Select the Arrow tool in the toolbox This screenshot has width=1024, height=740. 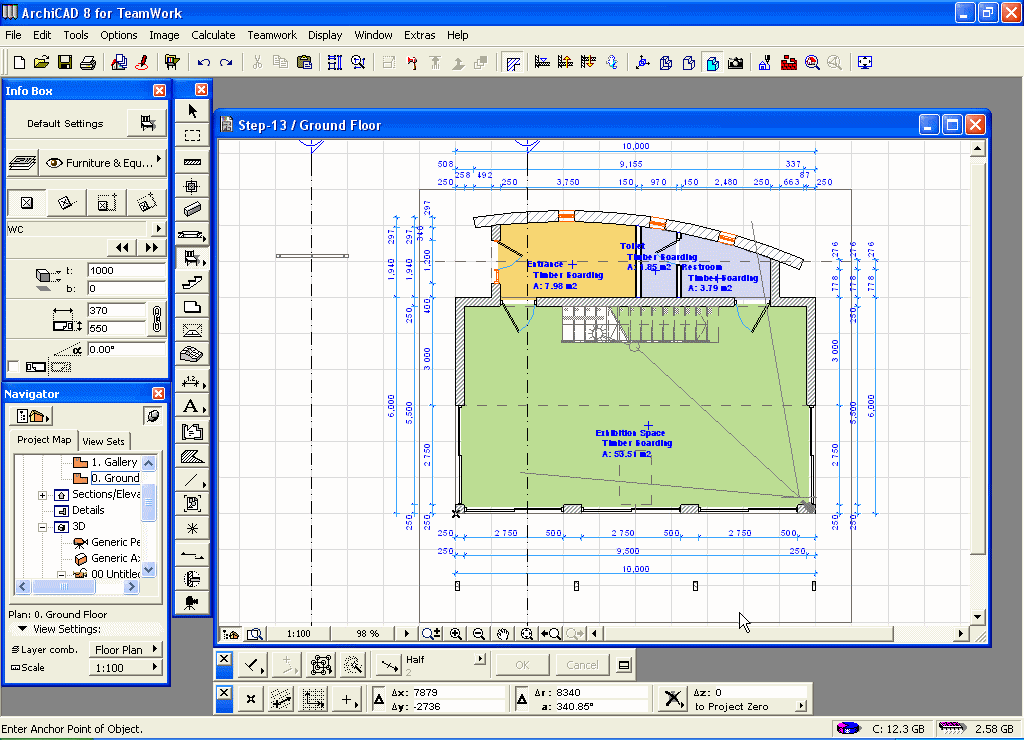pyautogui.click(x=192, y=111)
